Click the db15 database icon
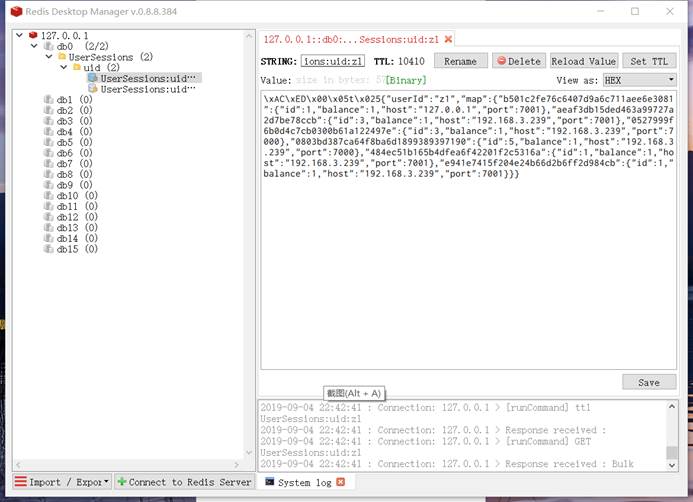The width and height of the screenshot is (693, 502). [49, 249]
